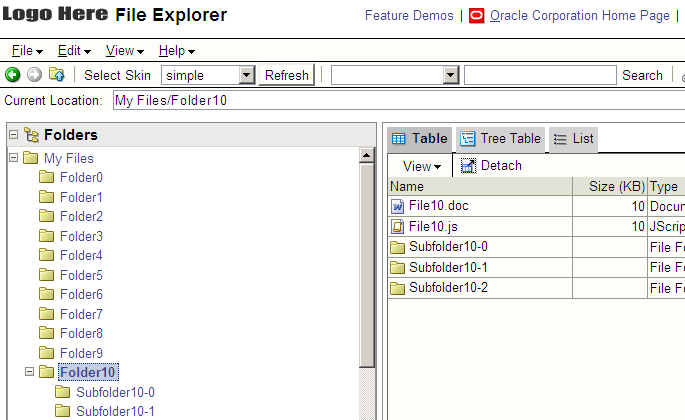Open the Select Skin dropdown
The image size is (685, 420).
tap(247, 75)
